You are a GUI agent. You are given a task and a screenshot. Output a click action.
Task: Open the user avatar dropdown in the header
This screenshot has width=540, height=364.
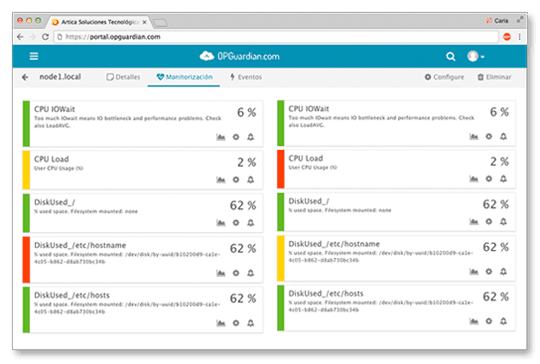tap(476, 56)
